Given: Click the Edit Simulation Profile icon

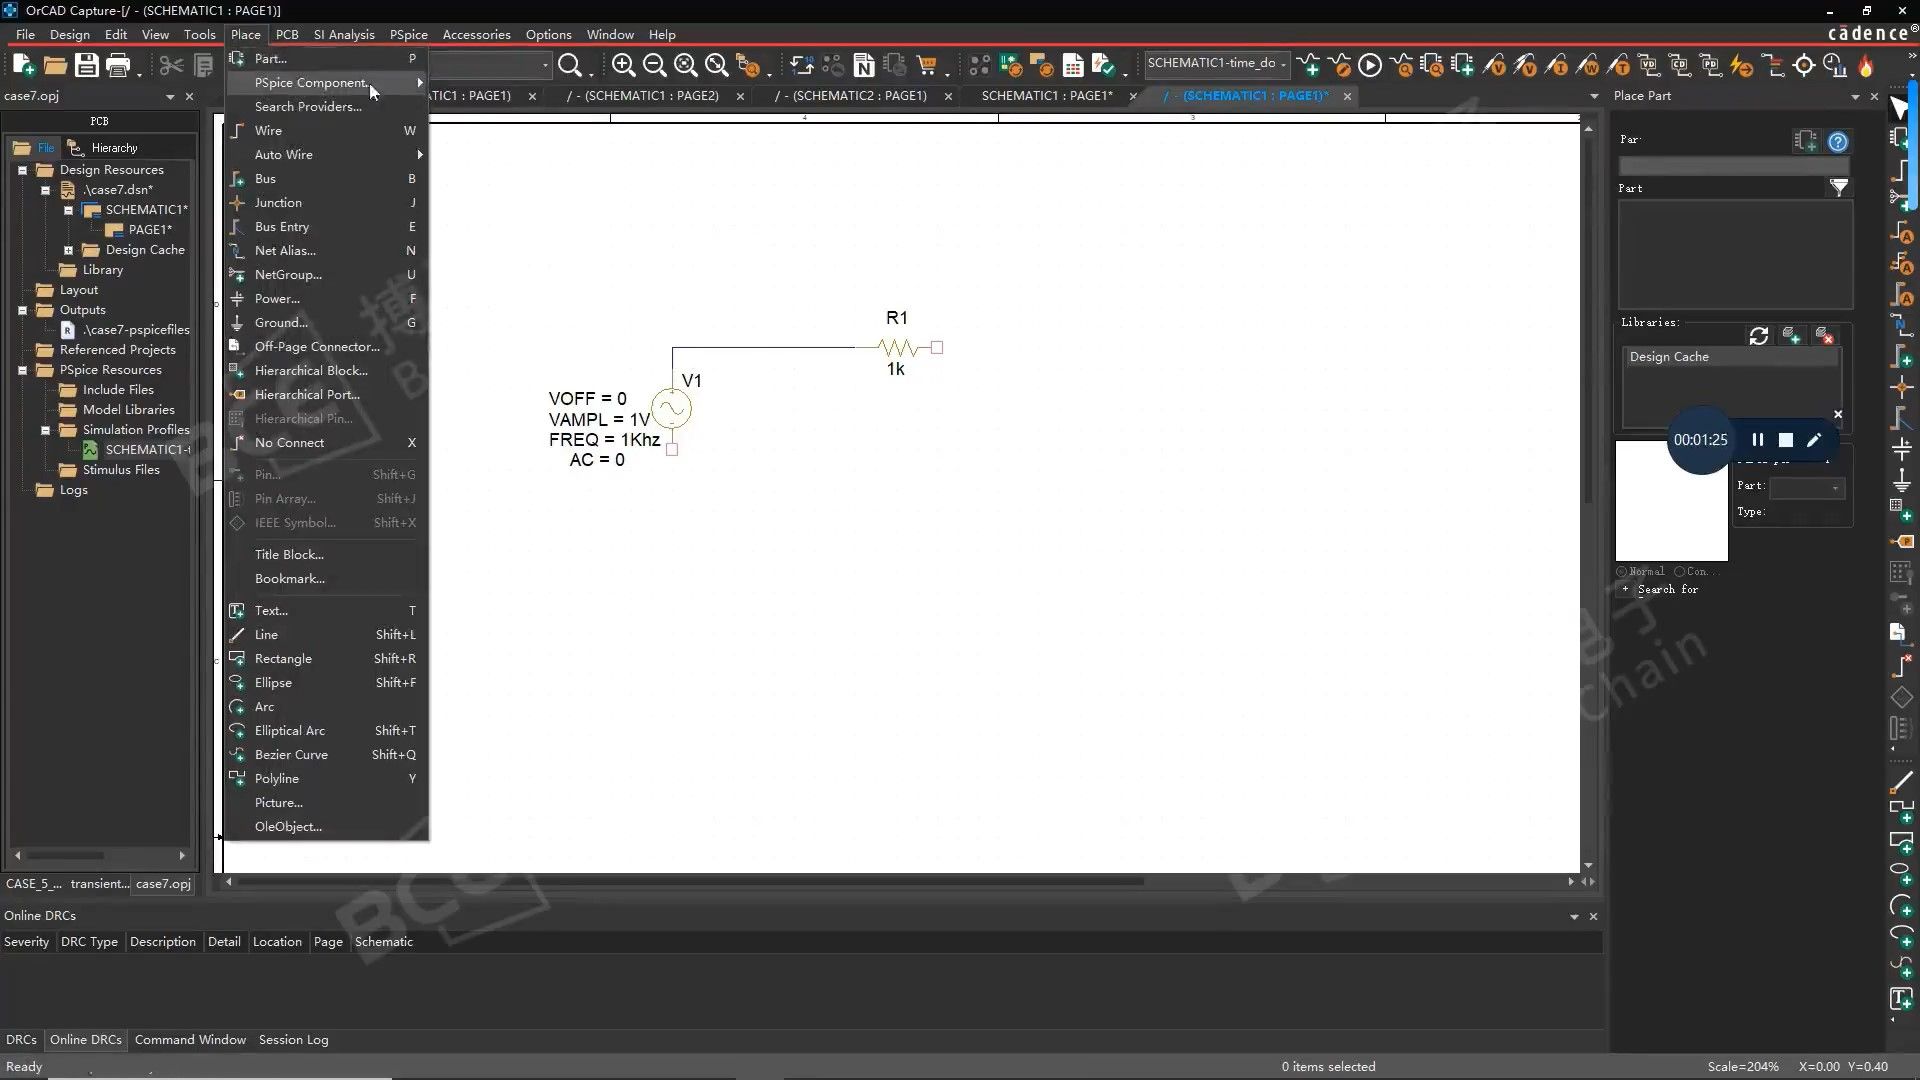Looking at the screenshot, I should pos(1339,66).
